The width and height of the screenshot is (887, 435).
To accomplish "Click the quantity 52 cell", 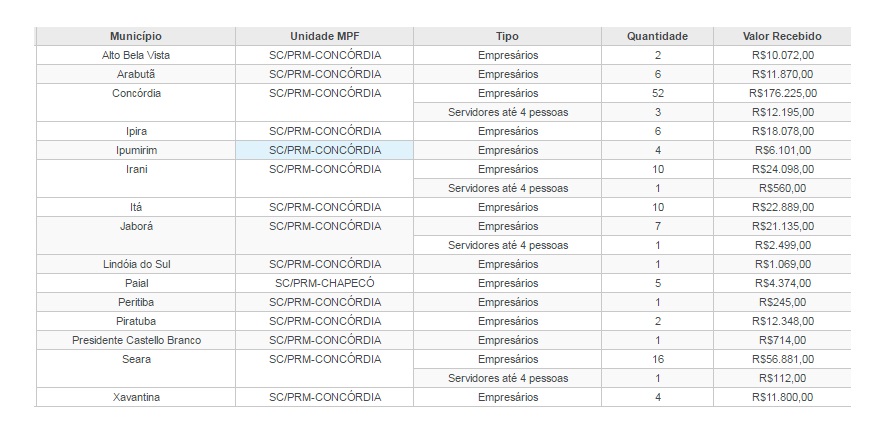I will pos(657,93).
